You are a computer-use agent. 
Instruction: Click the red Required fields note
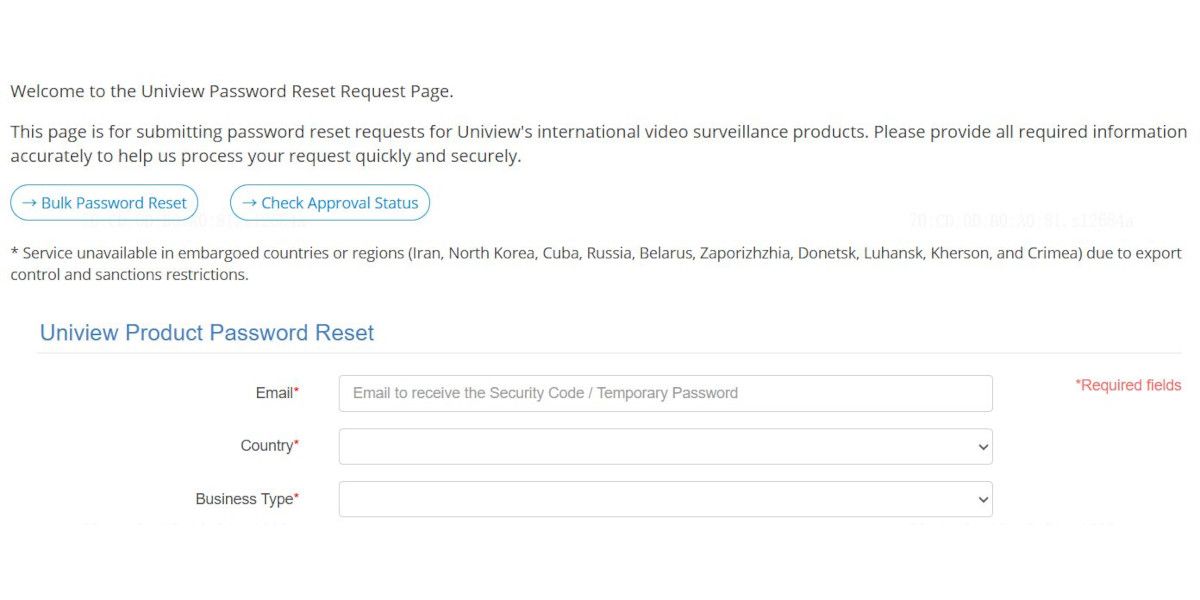point(1128,385)
